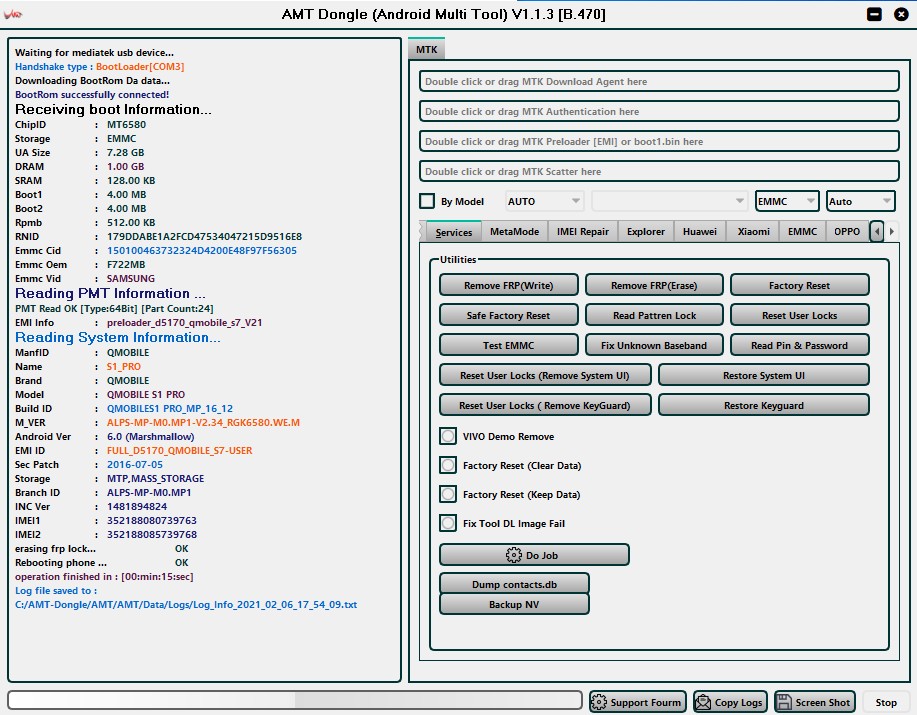Click the Restore Keyguard button

pos(764,405)
